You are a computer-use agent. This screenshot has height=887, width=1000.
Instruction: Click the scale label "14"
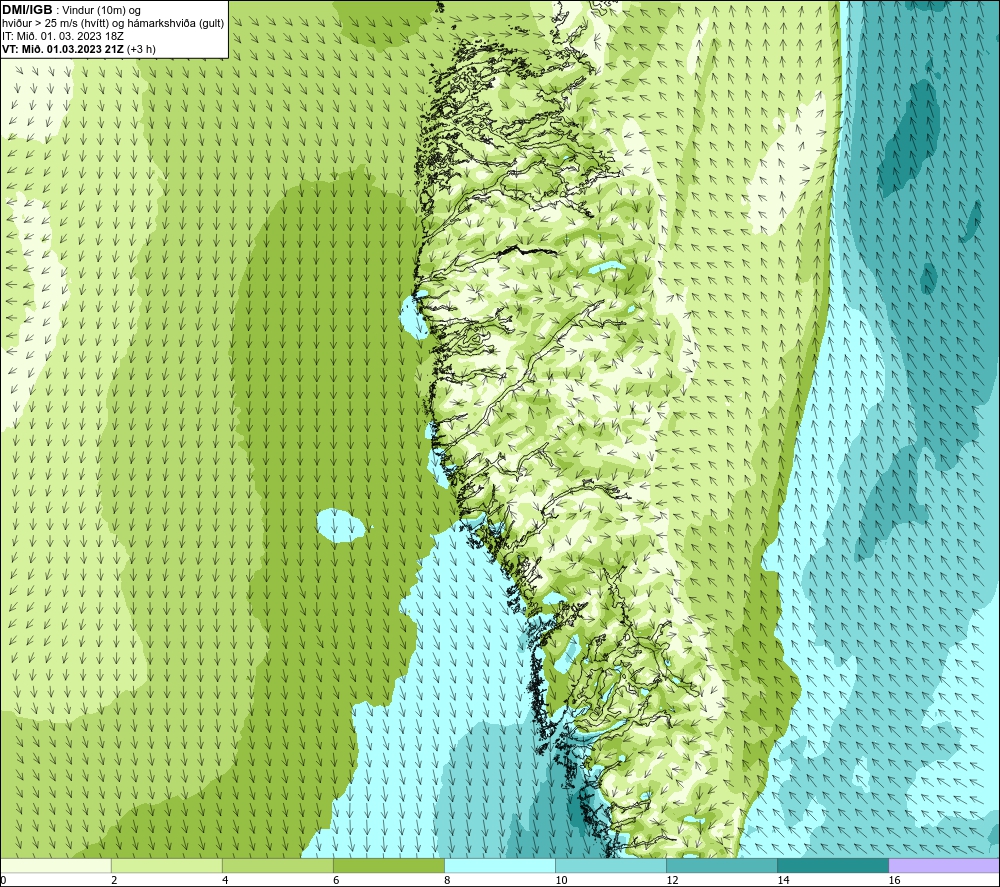783,880
